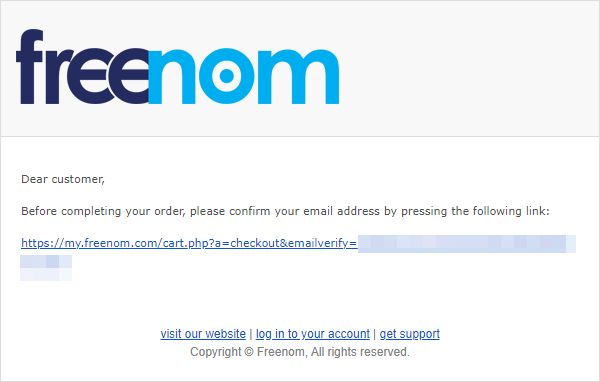Click the 'Before completing your order' sentence

pyautogui.click(x=285, y=211)
